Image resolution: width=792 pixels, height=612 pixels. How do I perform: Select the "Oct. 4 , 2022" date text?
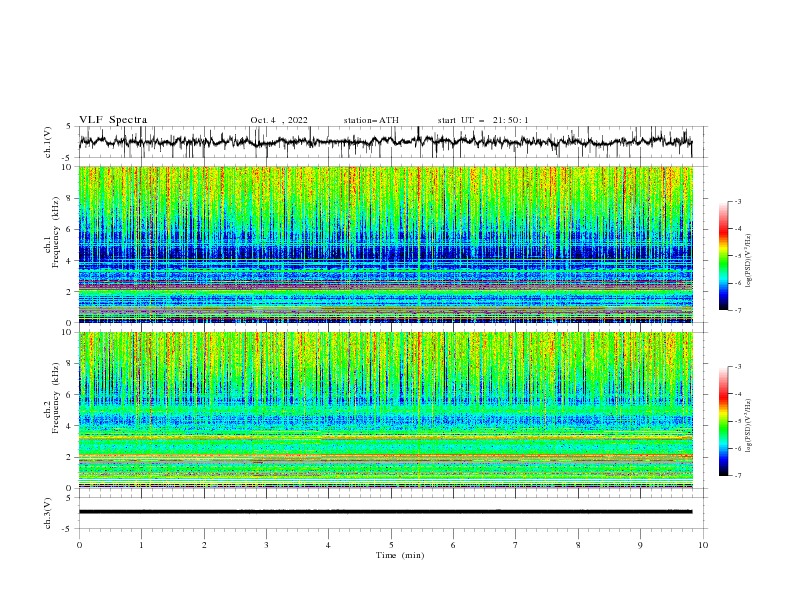point(279,120)
